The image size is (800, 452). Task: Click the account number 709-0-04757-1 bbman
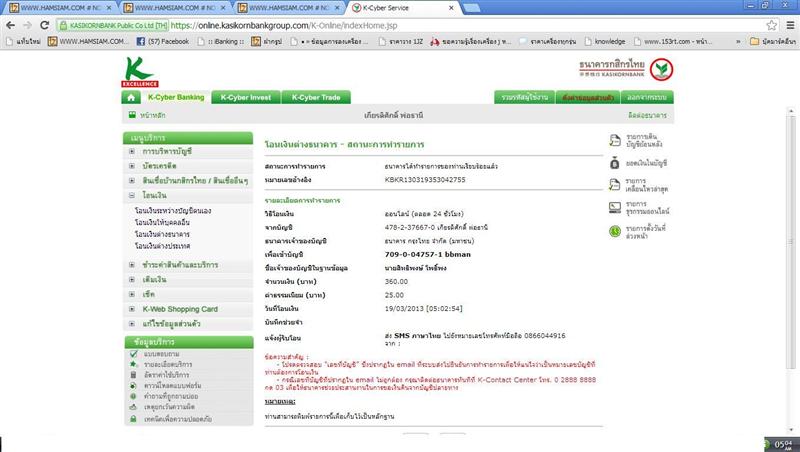coord(428,254)
